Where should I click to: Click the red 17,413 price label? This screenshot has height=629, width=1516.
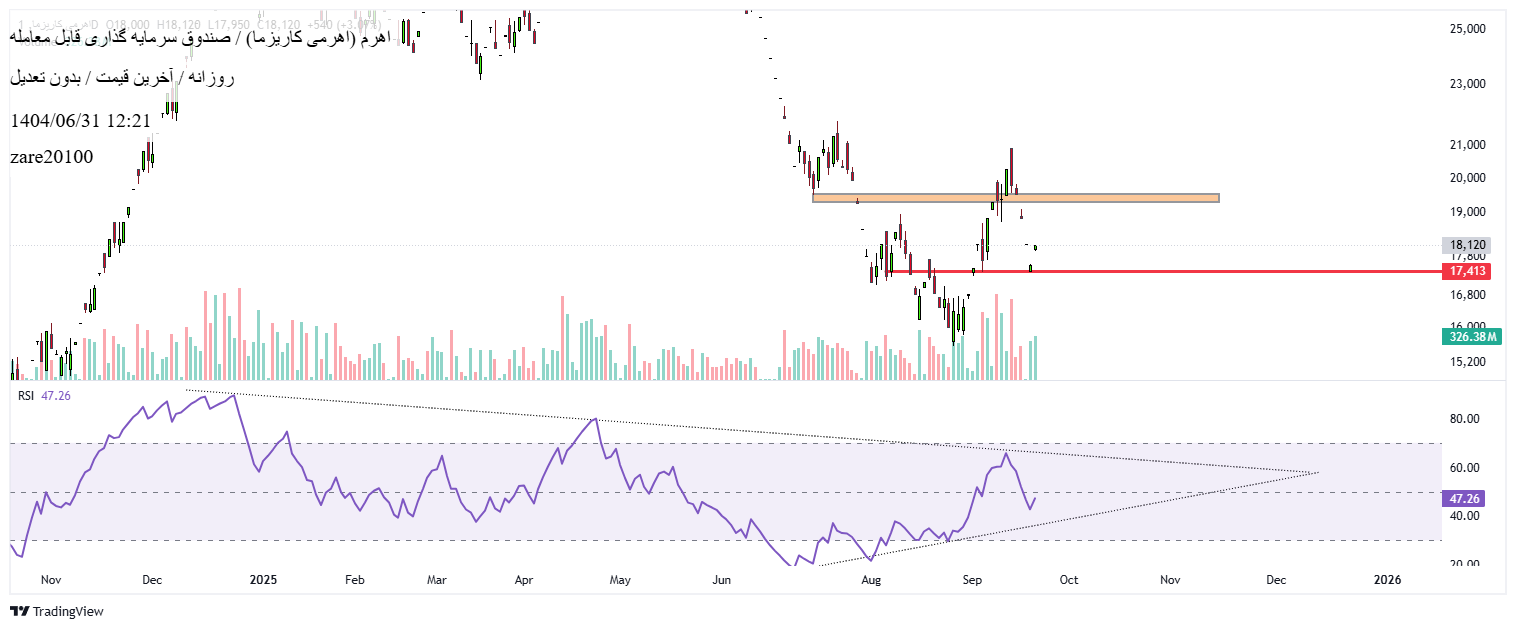[x=1467, y=271]
